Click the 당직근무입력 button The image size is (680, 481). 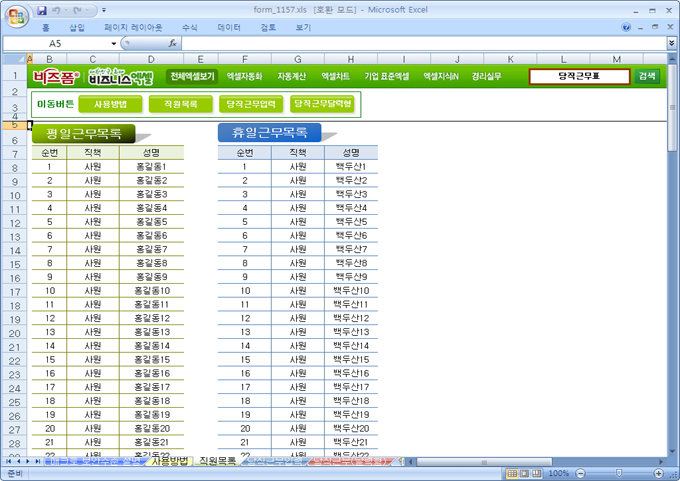(x=251, y=103)
